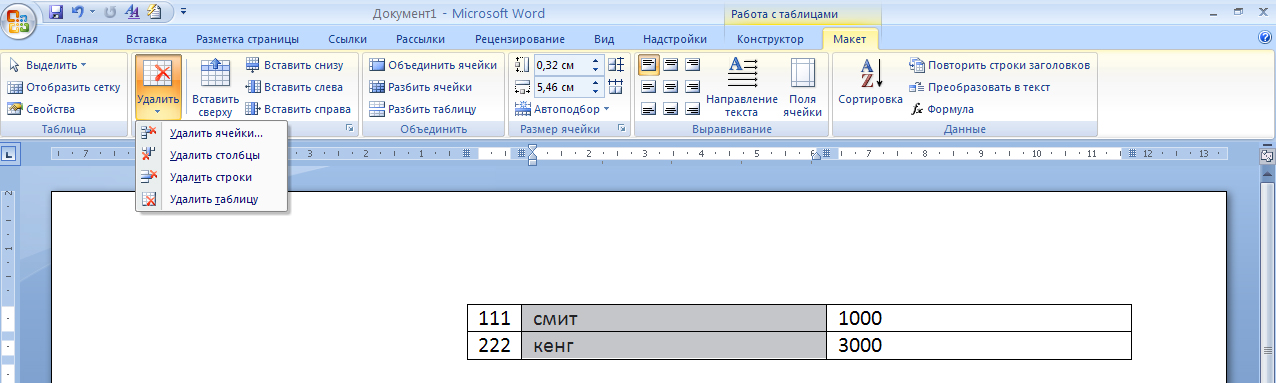Open Разметка страницы tab

247,39
